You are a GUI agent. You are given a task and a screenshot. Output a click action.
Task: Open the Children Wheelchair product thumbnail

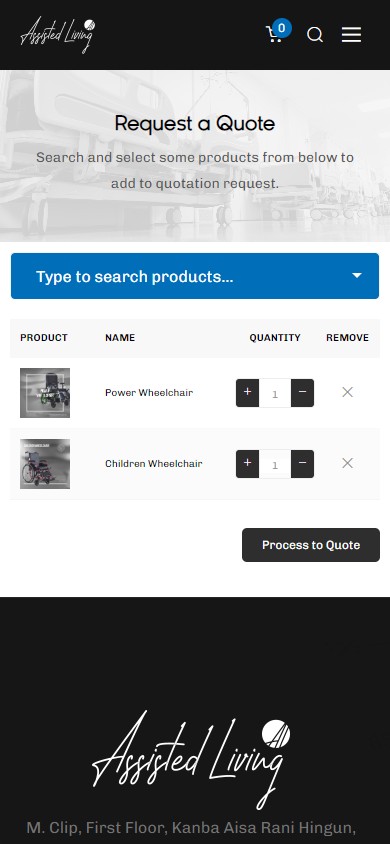45,464
